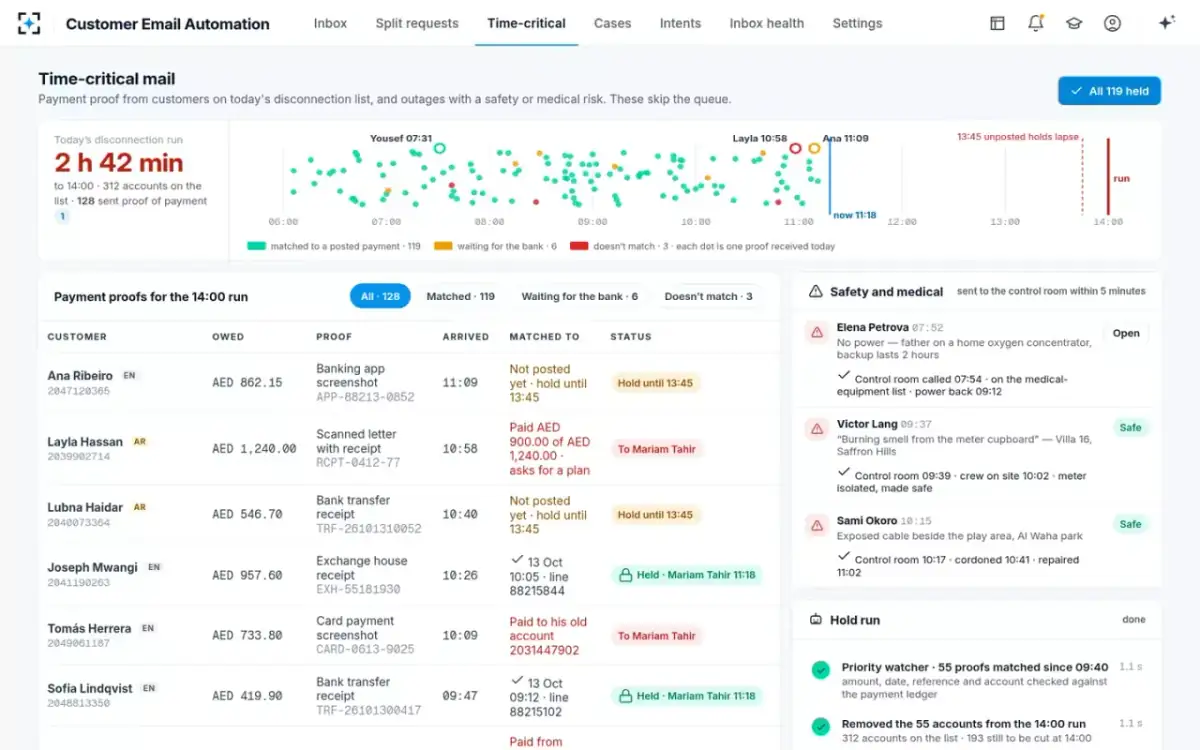
Task: Open the Intents tab
Action: click(680, 23)
